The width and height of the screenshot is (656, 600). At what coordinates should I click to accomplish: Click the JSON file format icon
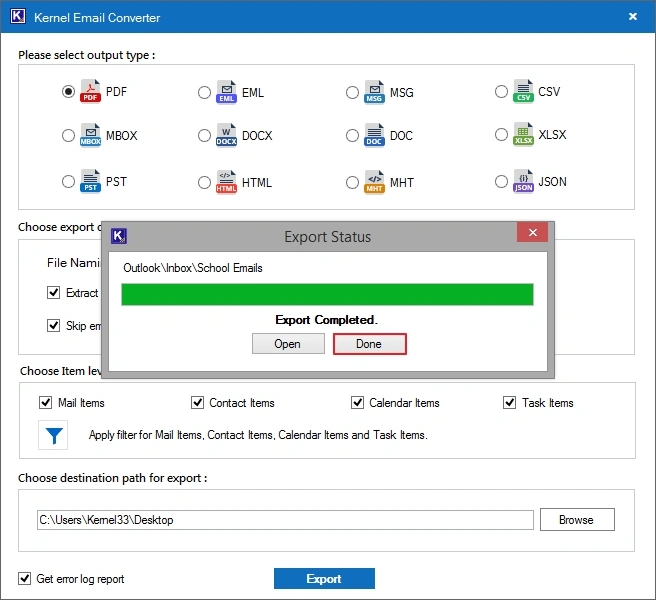[x=523, y=181]
